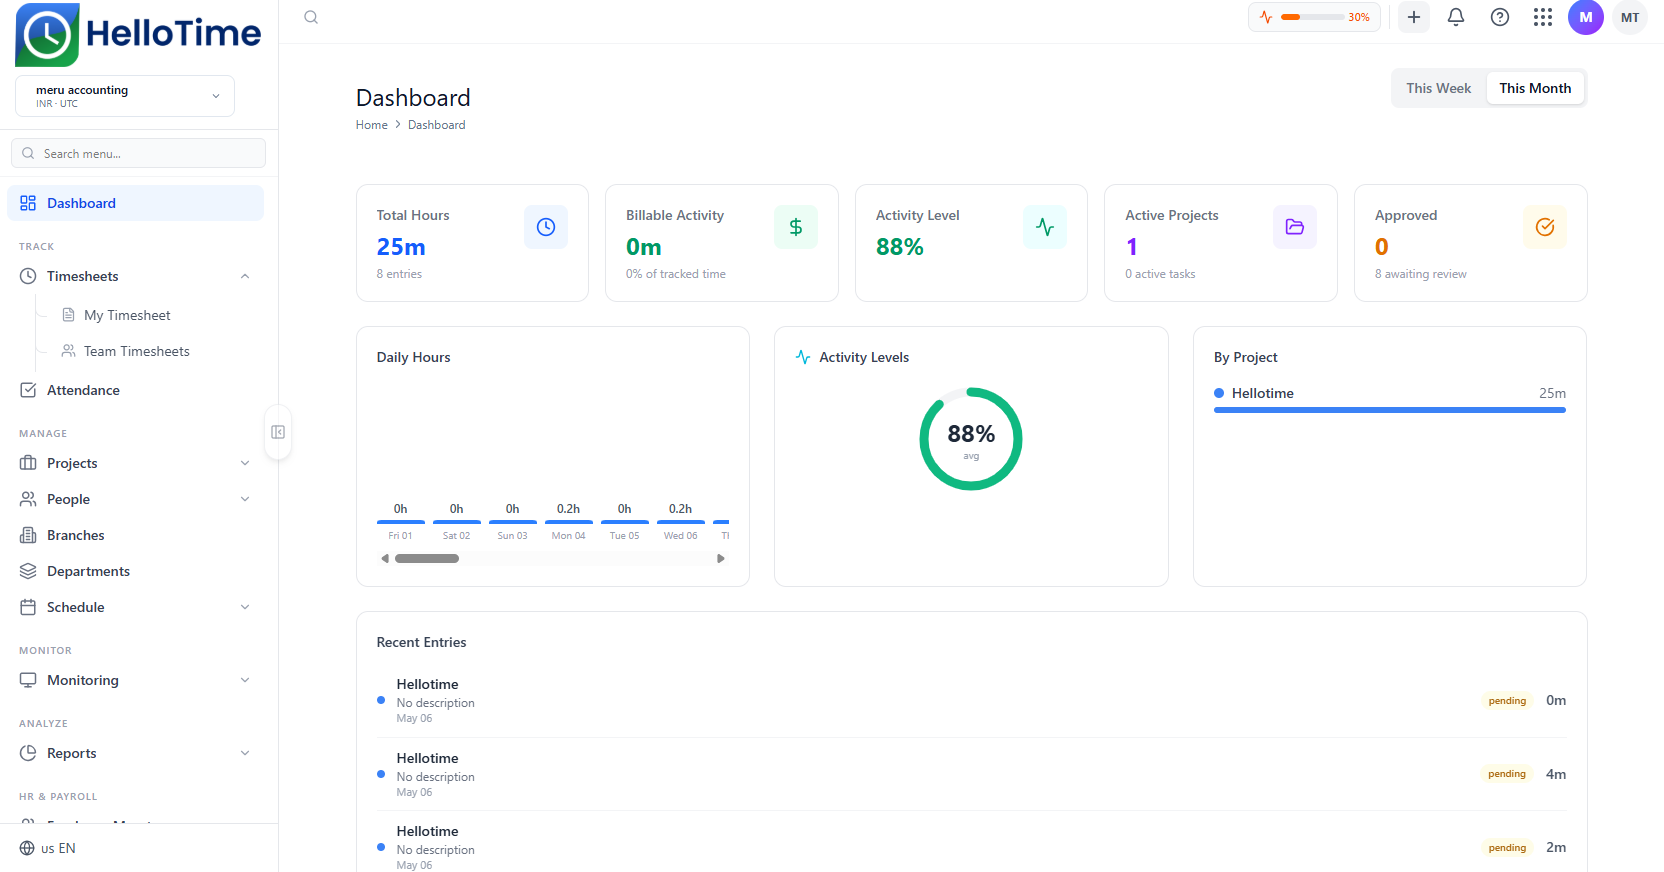This screenshot has width=1664, height=872.
Task: Click the purple M avatar
Action: pyautogui.click(x=1586, y=17)
